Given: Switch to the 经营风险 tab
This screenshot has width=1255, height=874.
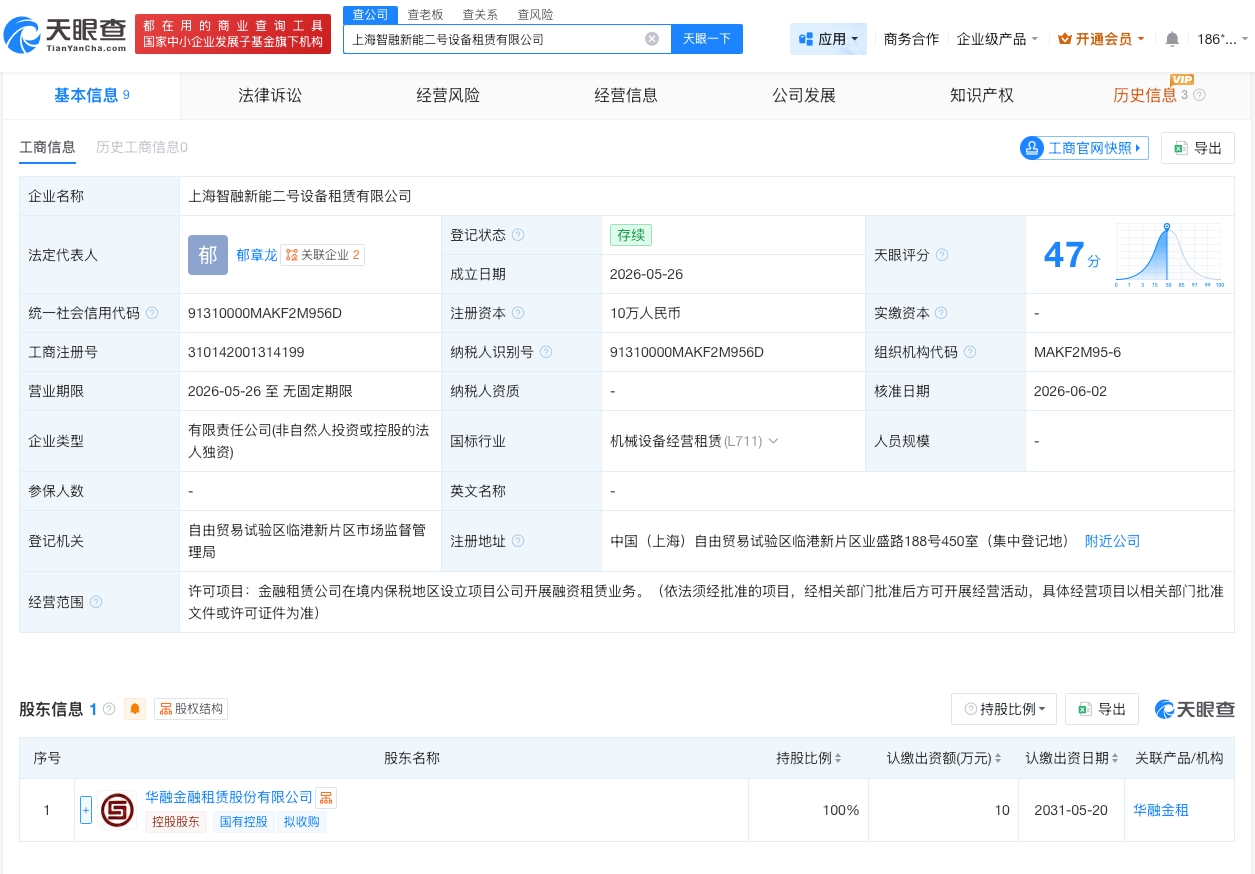Looking at the screenshot, I should click(448, 96).
